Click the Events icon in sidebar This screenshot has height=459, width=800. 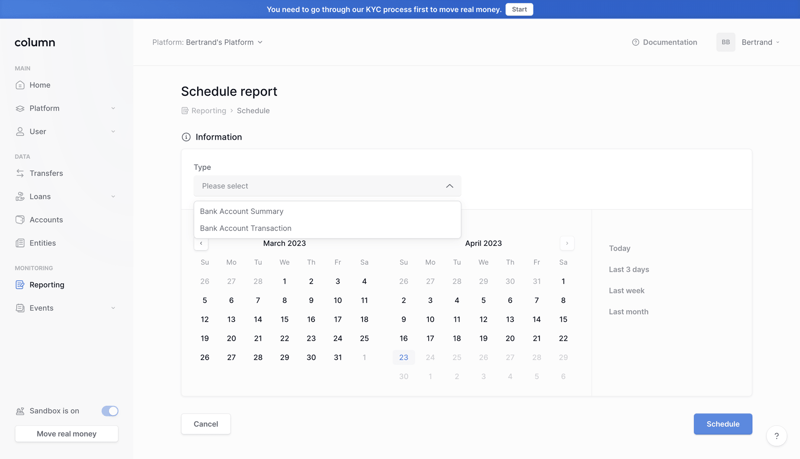[20, 308]
